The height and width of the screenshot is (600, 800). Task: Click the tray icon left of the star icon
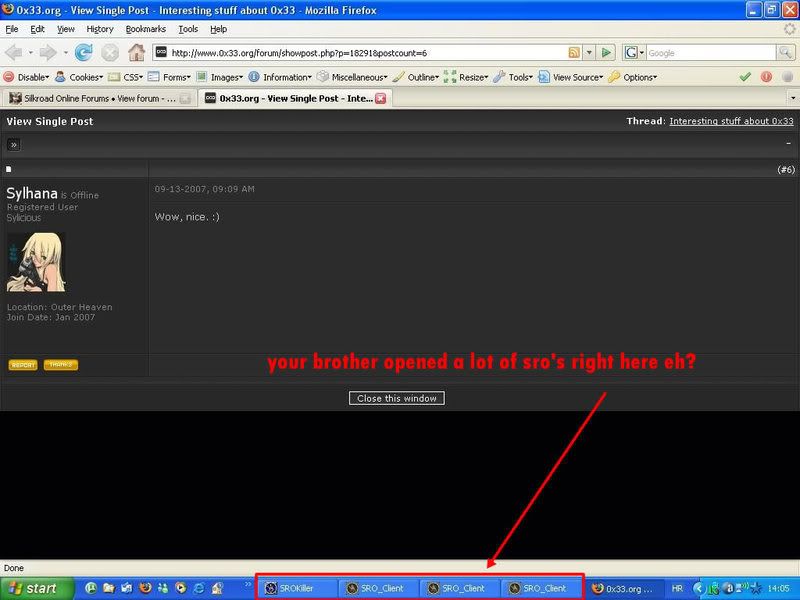(742, 588)
